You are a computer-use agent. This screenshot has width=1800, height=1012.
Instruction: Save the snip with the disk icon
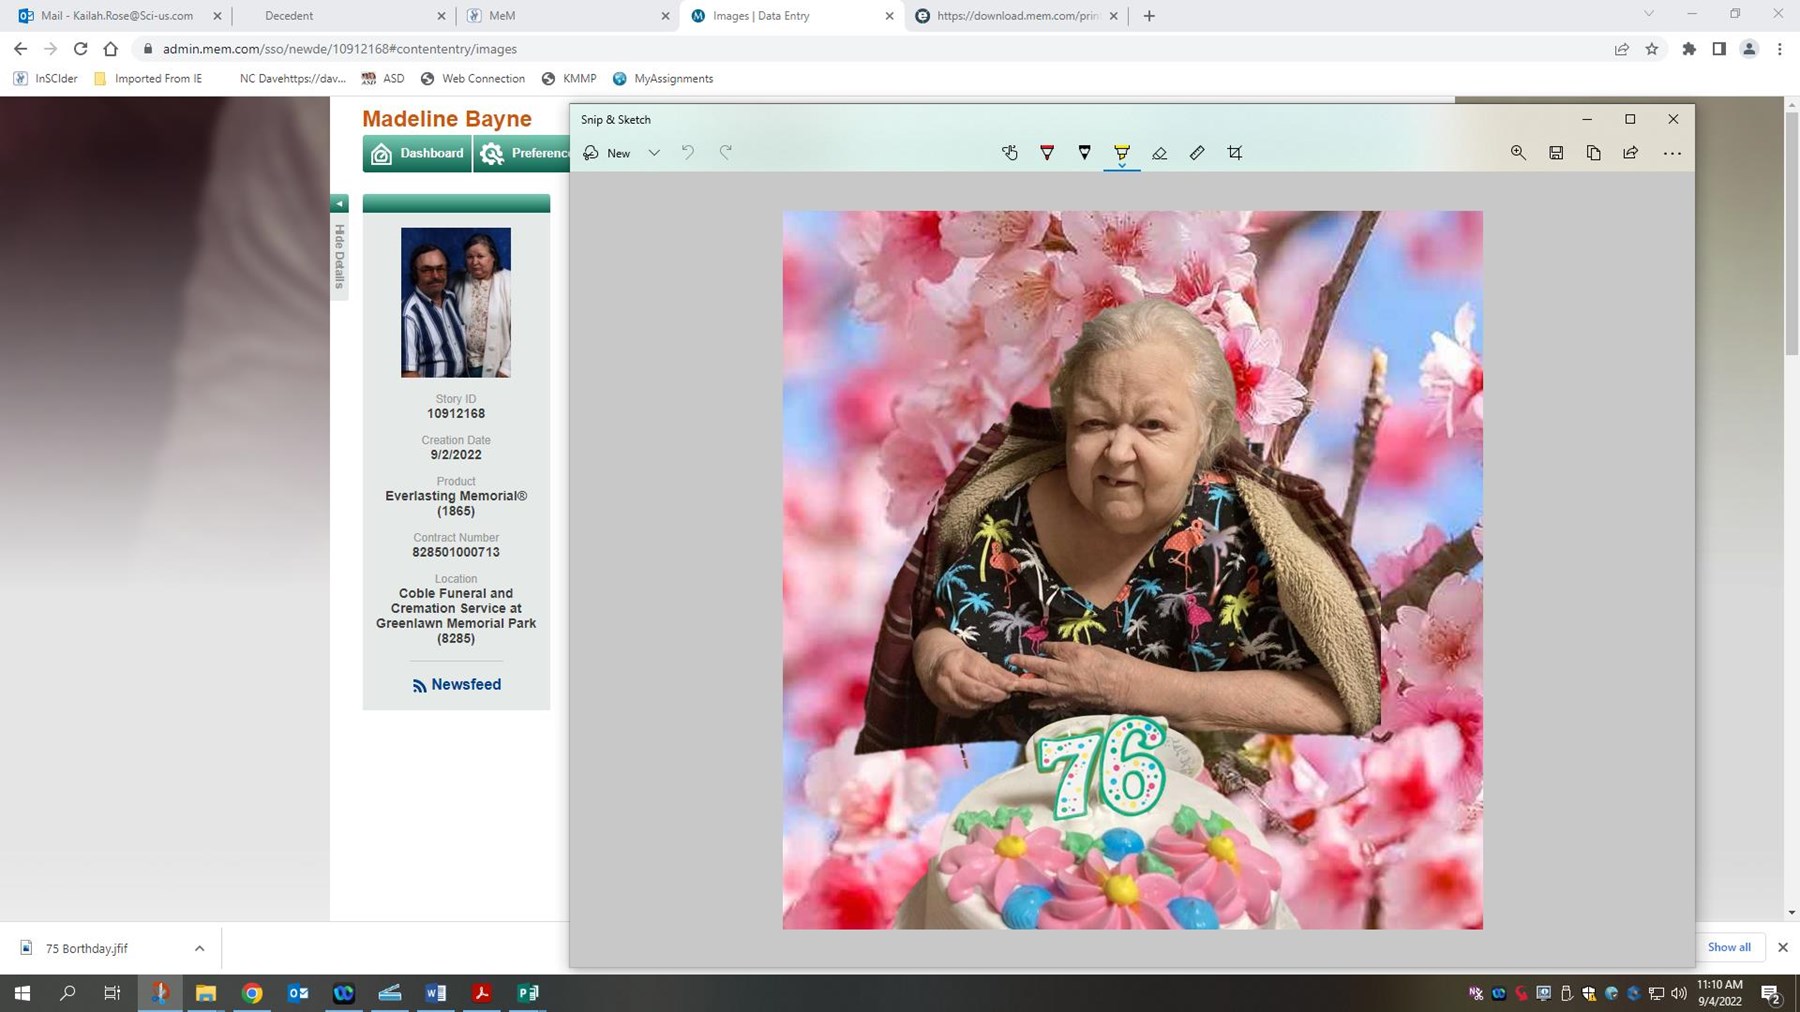(x=1556, y=153)
